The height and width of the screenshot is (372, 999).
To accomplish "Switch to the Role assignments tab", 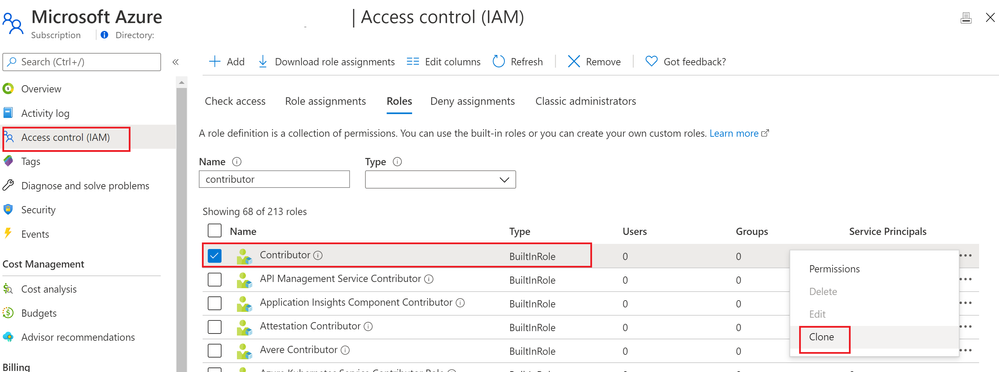I will click(326, 101).
